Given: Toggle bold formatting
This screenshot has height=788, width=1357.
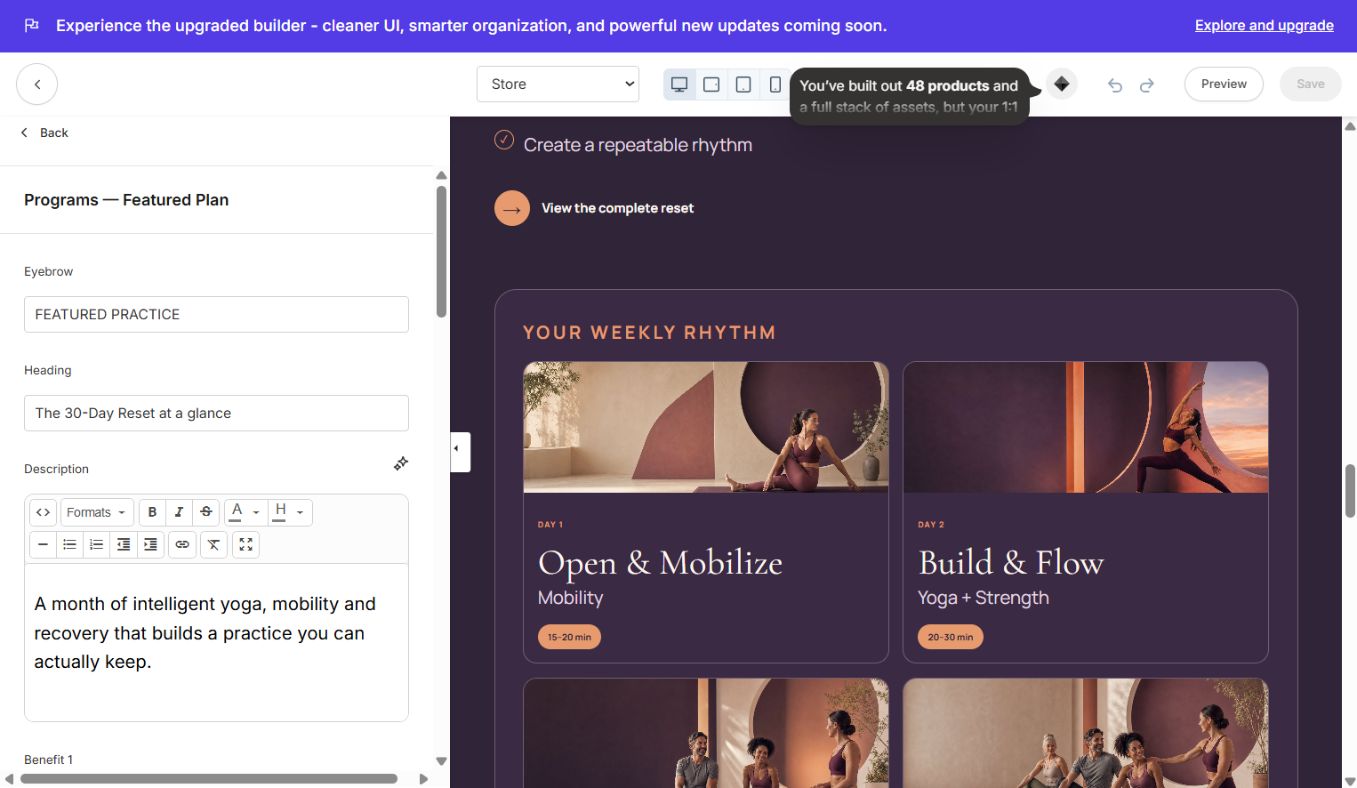Looking at the screenshot, I should [x=152, y=513].
